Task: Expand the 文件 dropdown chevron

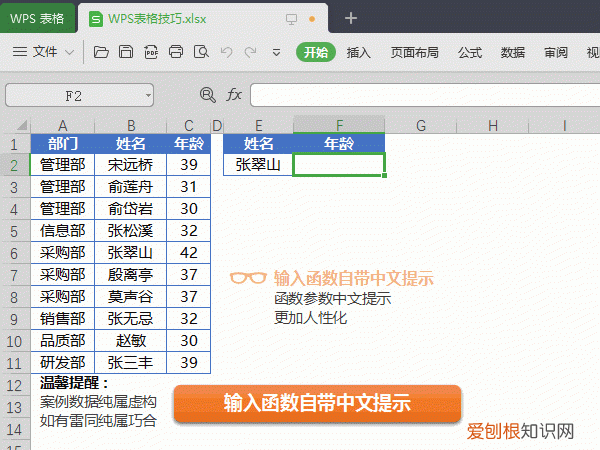Action: 69,52
